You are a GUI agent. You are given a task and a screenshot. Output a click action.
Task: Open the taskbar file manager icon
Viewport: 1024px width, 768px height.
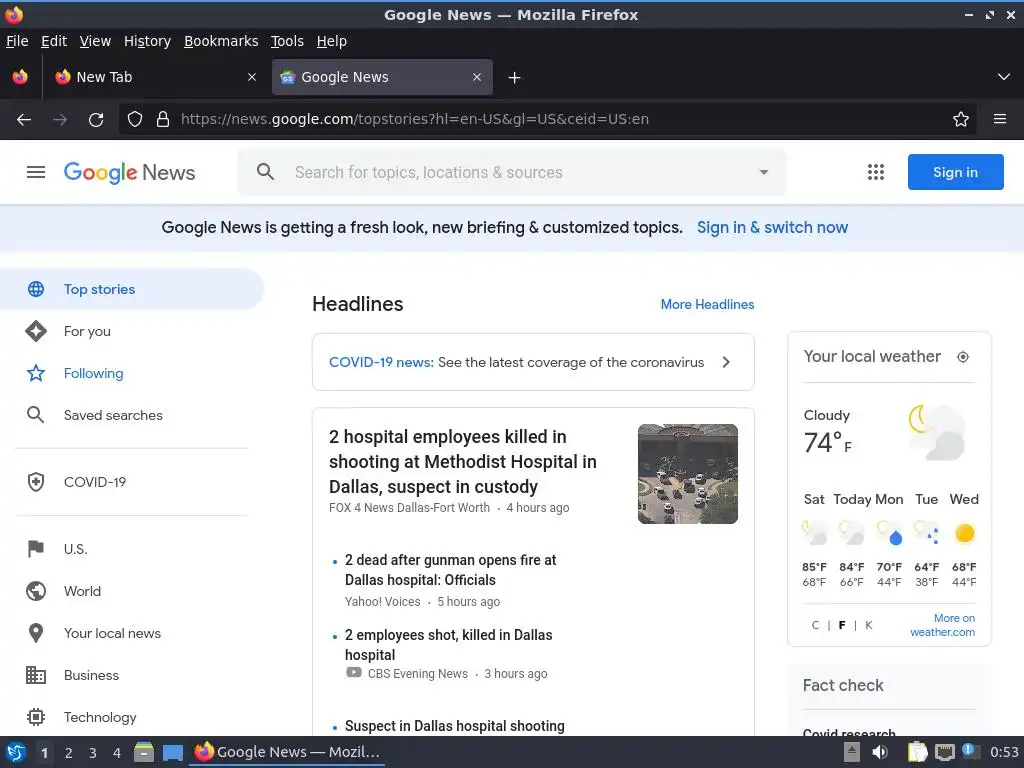click(x=144, y=752)
